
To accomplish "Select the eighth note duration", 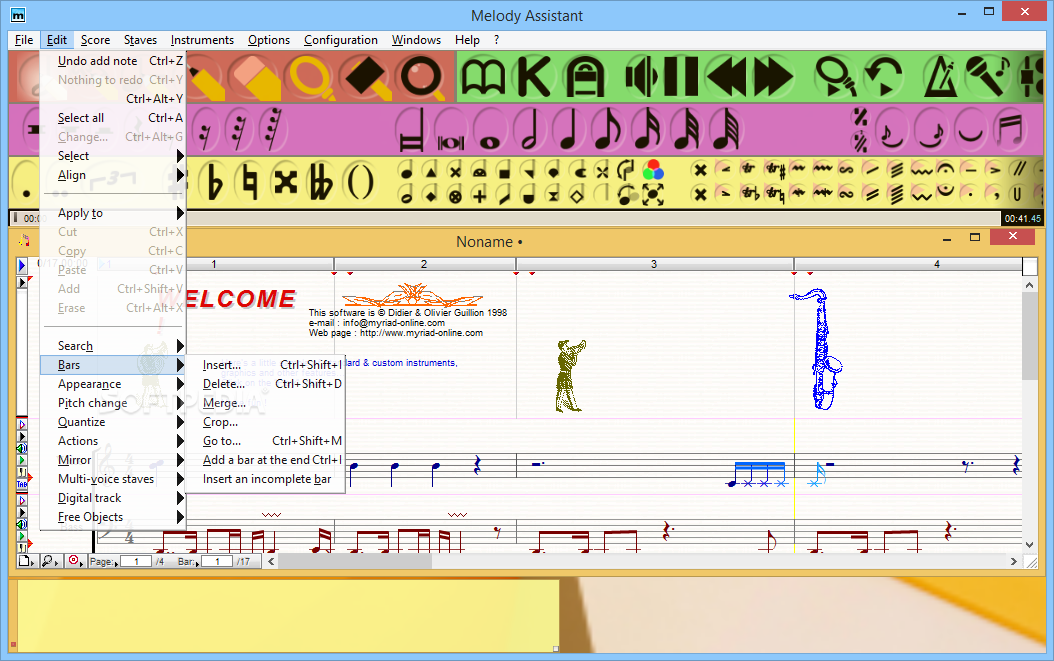I will click(x=608, y=130).
